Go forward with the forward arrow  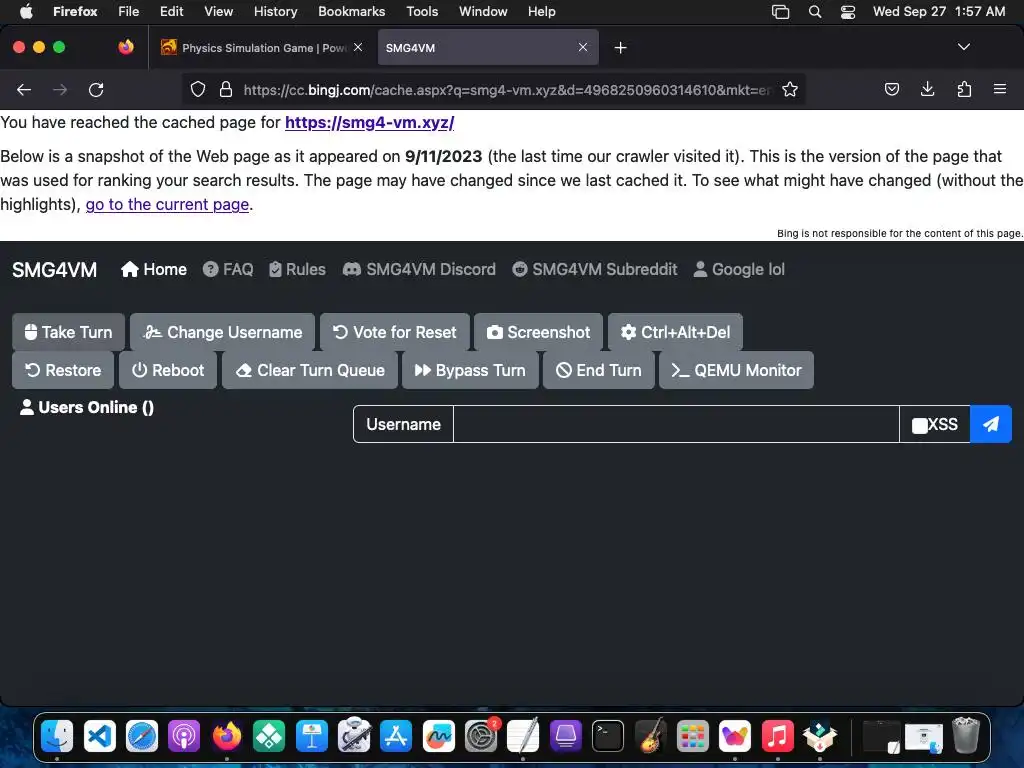pyautogui.click(x=60, y=89)
